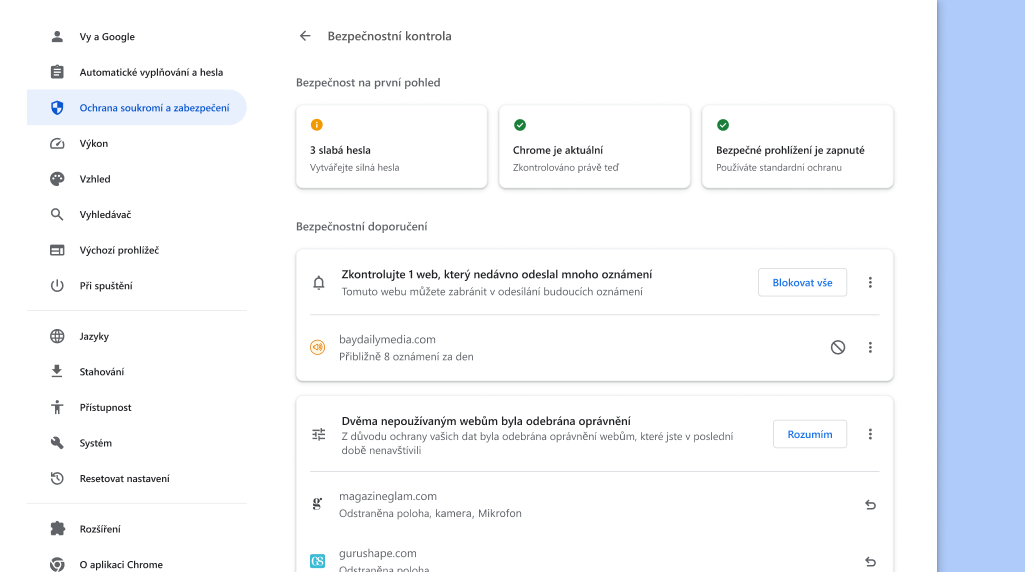Click the shield icon for Ochrana soukromí
This screenshot has height=572, width=1025.
(x=57, y=108)
